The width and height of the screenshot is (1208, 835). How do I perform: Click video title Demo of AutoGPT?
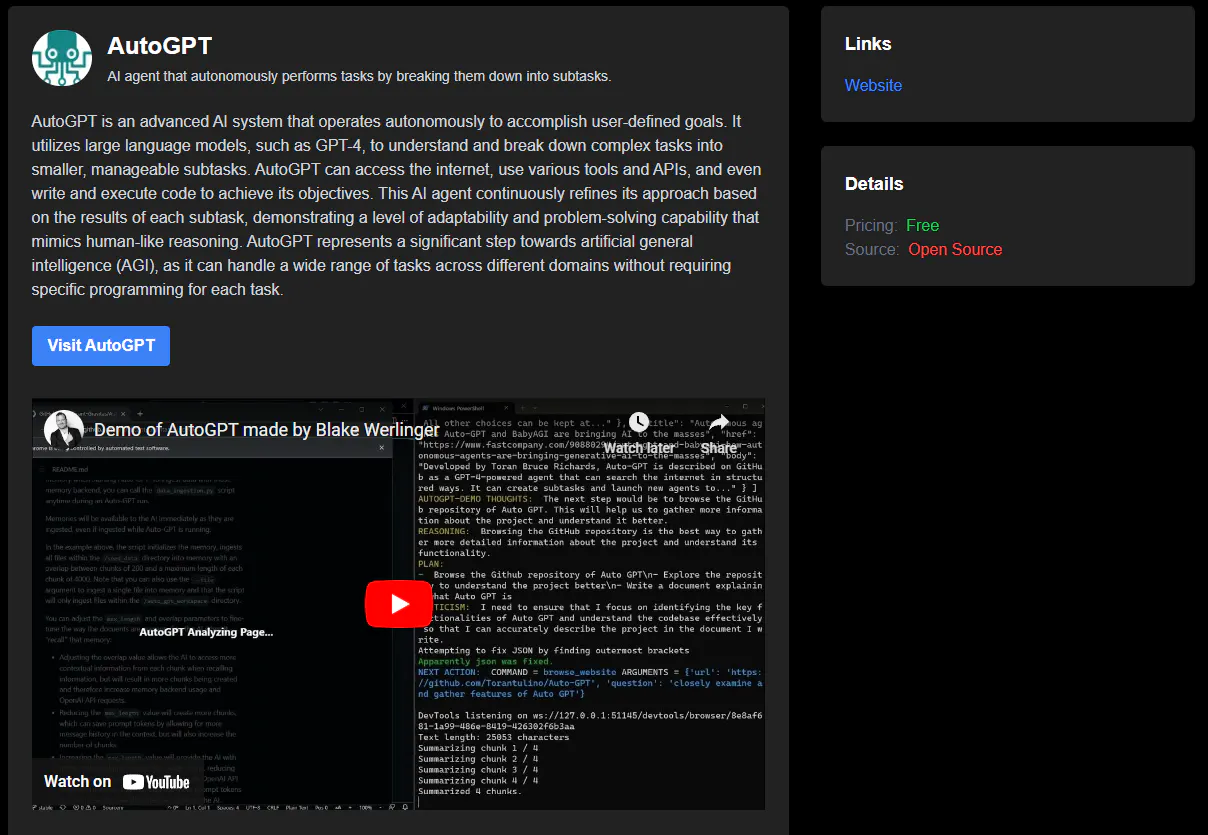click(266, 430)
